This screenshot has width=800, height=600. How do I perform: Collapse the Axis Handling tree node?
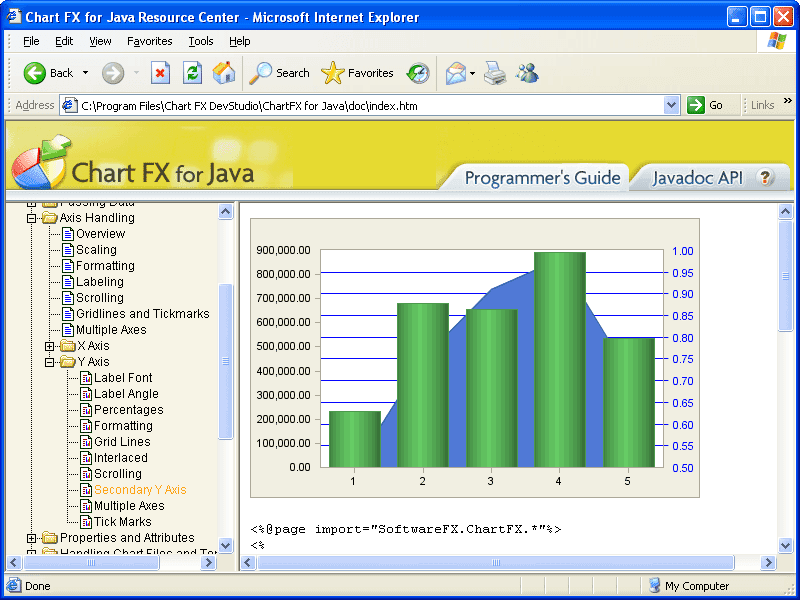coord(32,218)
